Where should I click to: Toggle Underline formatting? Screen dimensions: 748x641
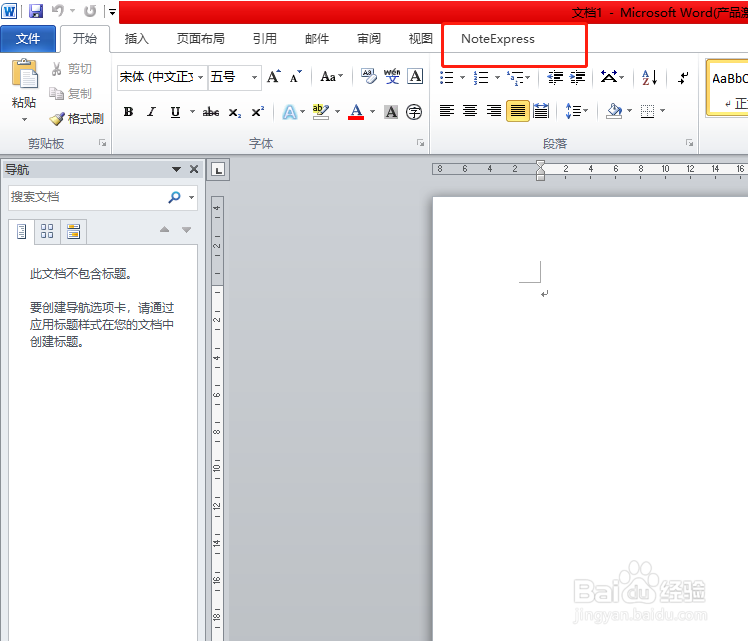click(x=176, y=112)
